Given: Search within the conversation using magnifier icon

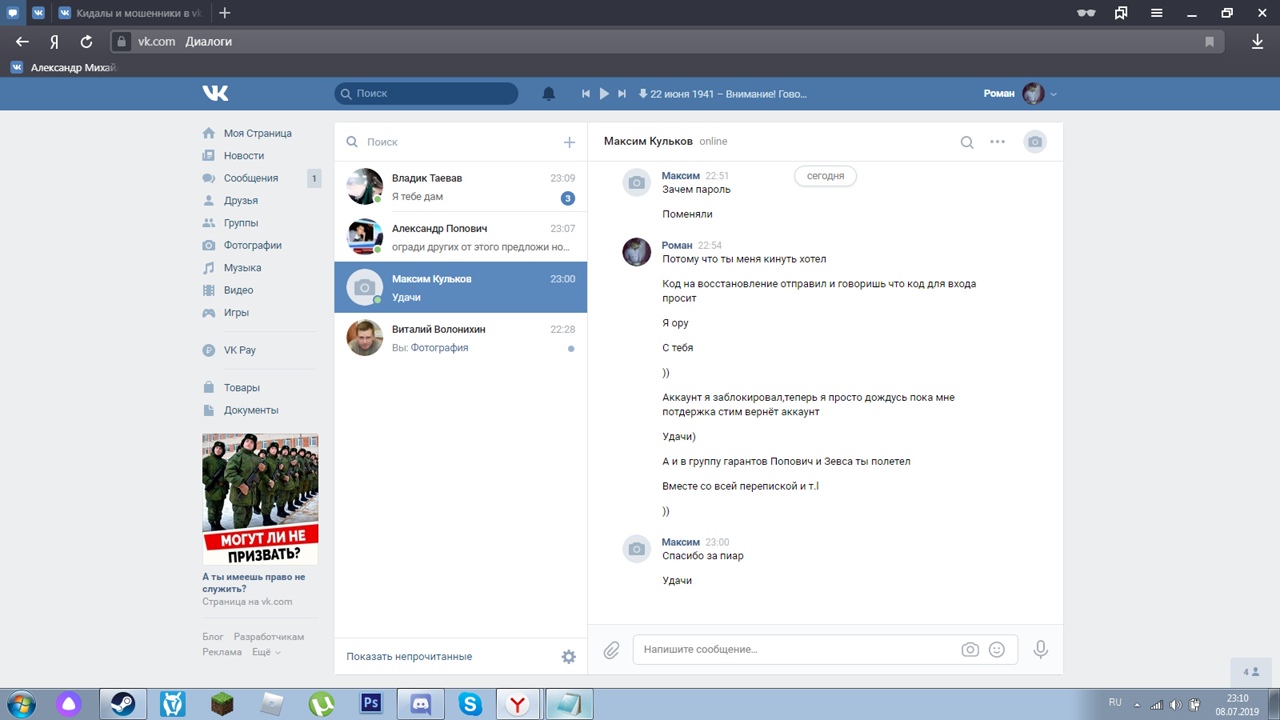Looking at the screenshot, I should click(x=966, y=142).
